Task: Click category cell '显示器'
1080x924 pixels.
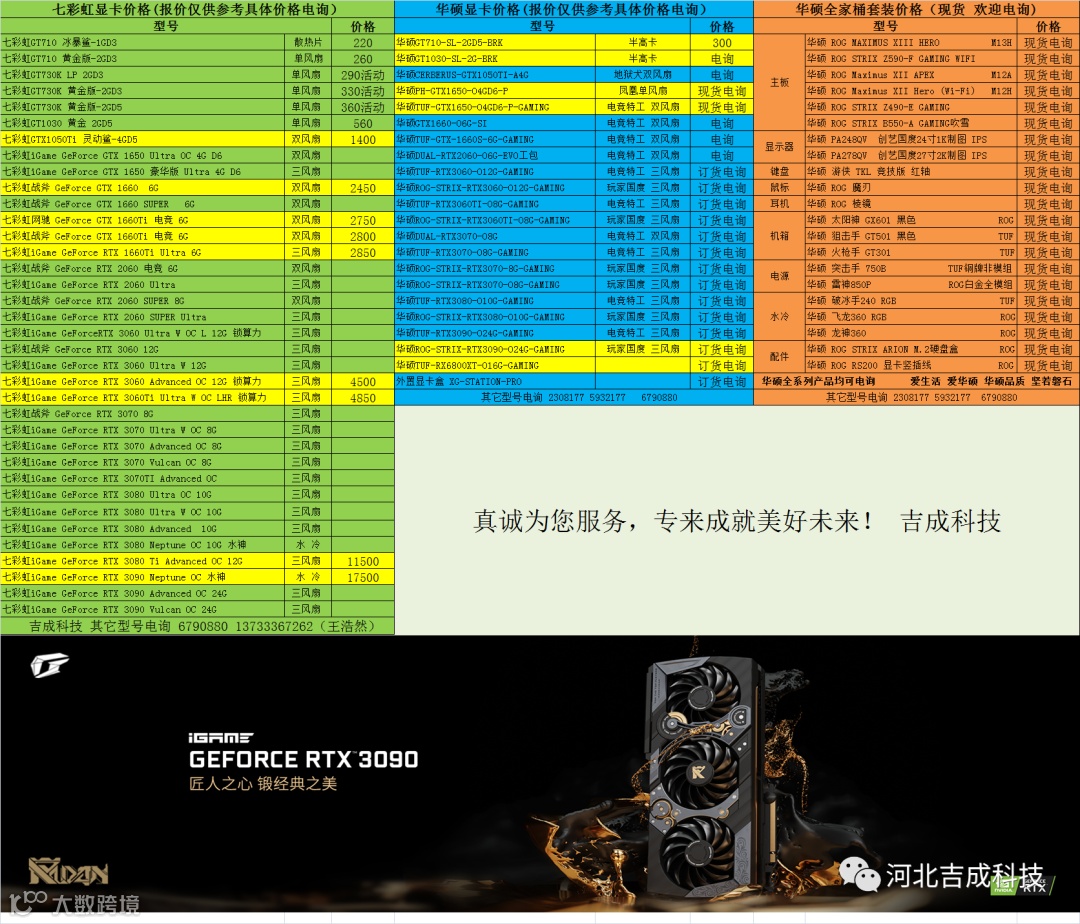Action: pyautogui.click(x=780, y=147)
